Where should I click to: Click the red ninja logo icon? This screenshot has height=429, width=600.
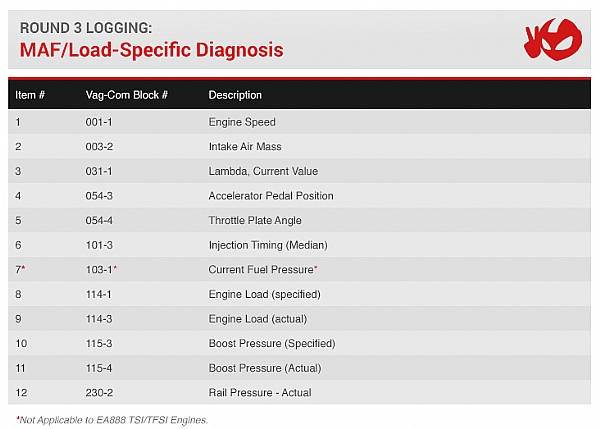coord(553,39)
